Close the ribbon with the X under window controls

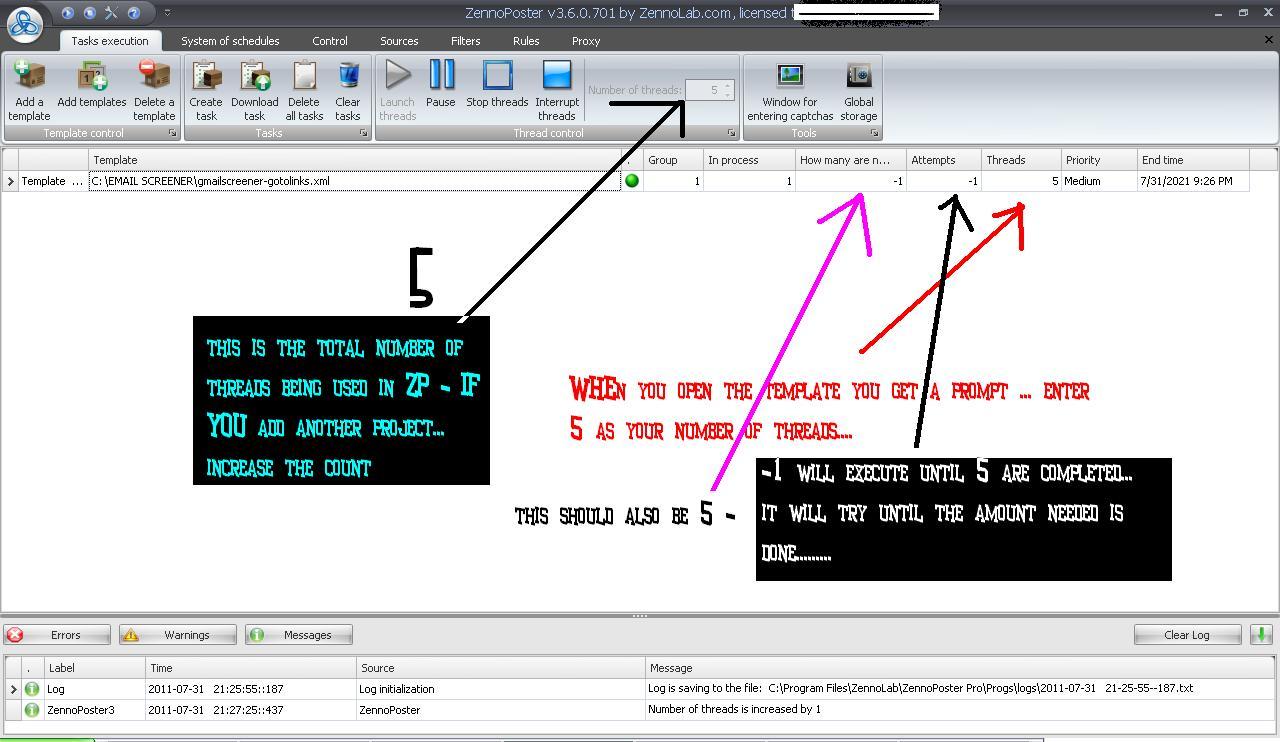1269,40
